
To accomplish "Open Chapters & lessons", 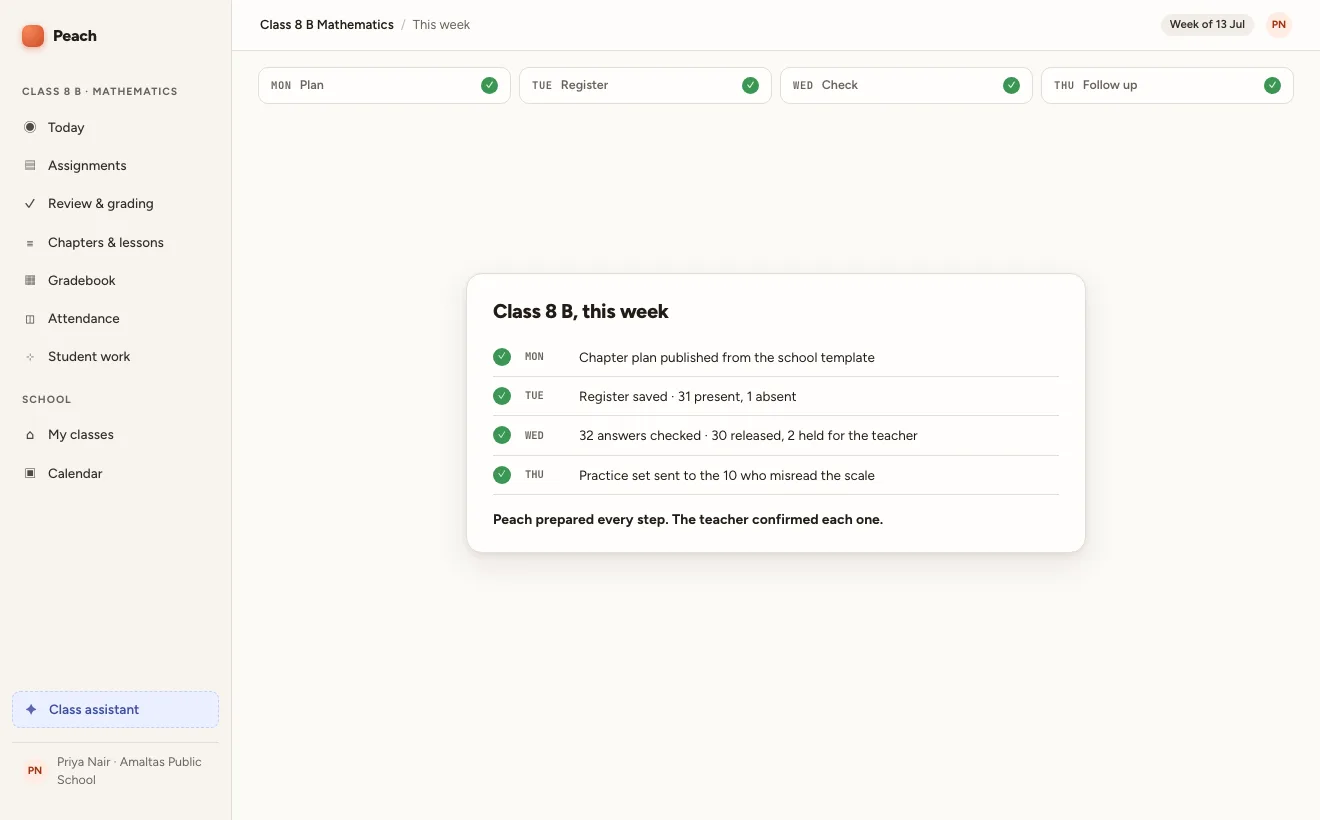I will pos(116,243).
